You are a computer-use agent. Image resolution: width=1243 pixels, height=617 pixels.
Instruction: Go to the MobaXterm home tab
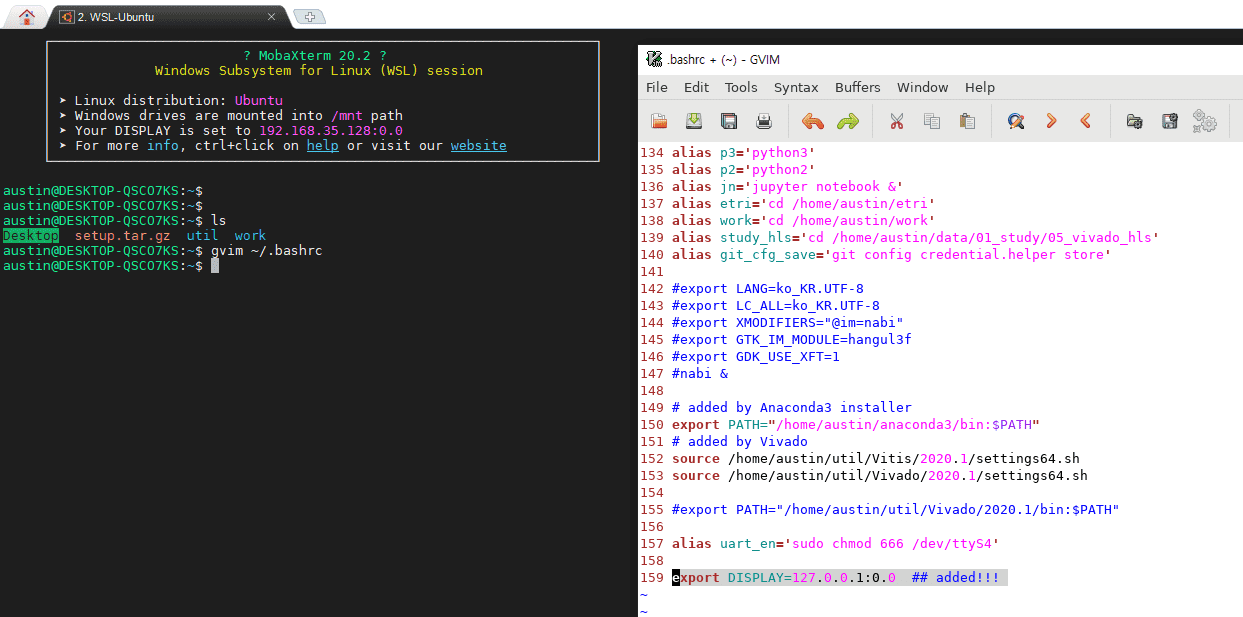(27, 17)
